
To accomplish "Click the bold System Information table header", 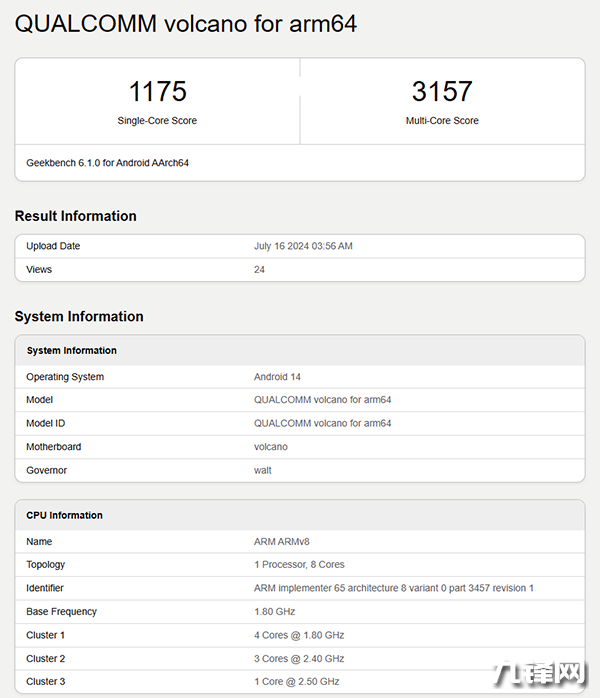I will (x=72, y=351).
